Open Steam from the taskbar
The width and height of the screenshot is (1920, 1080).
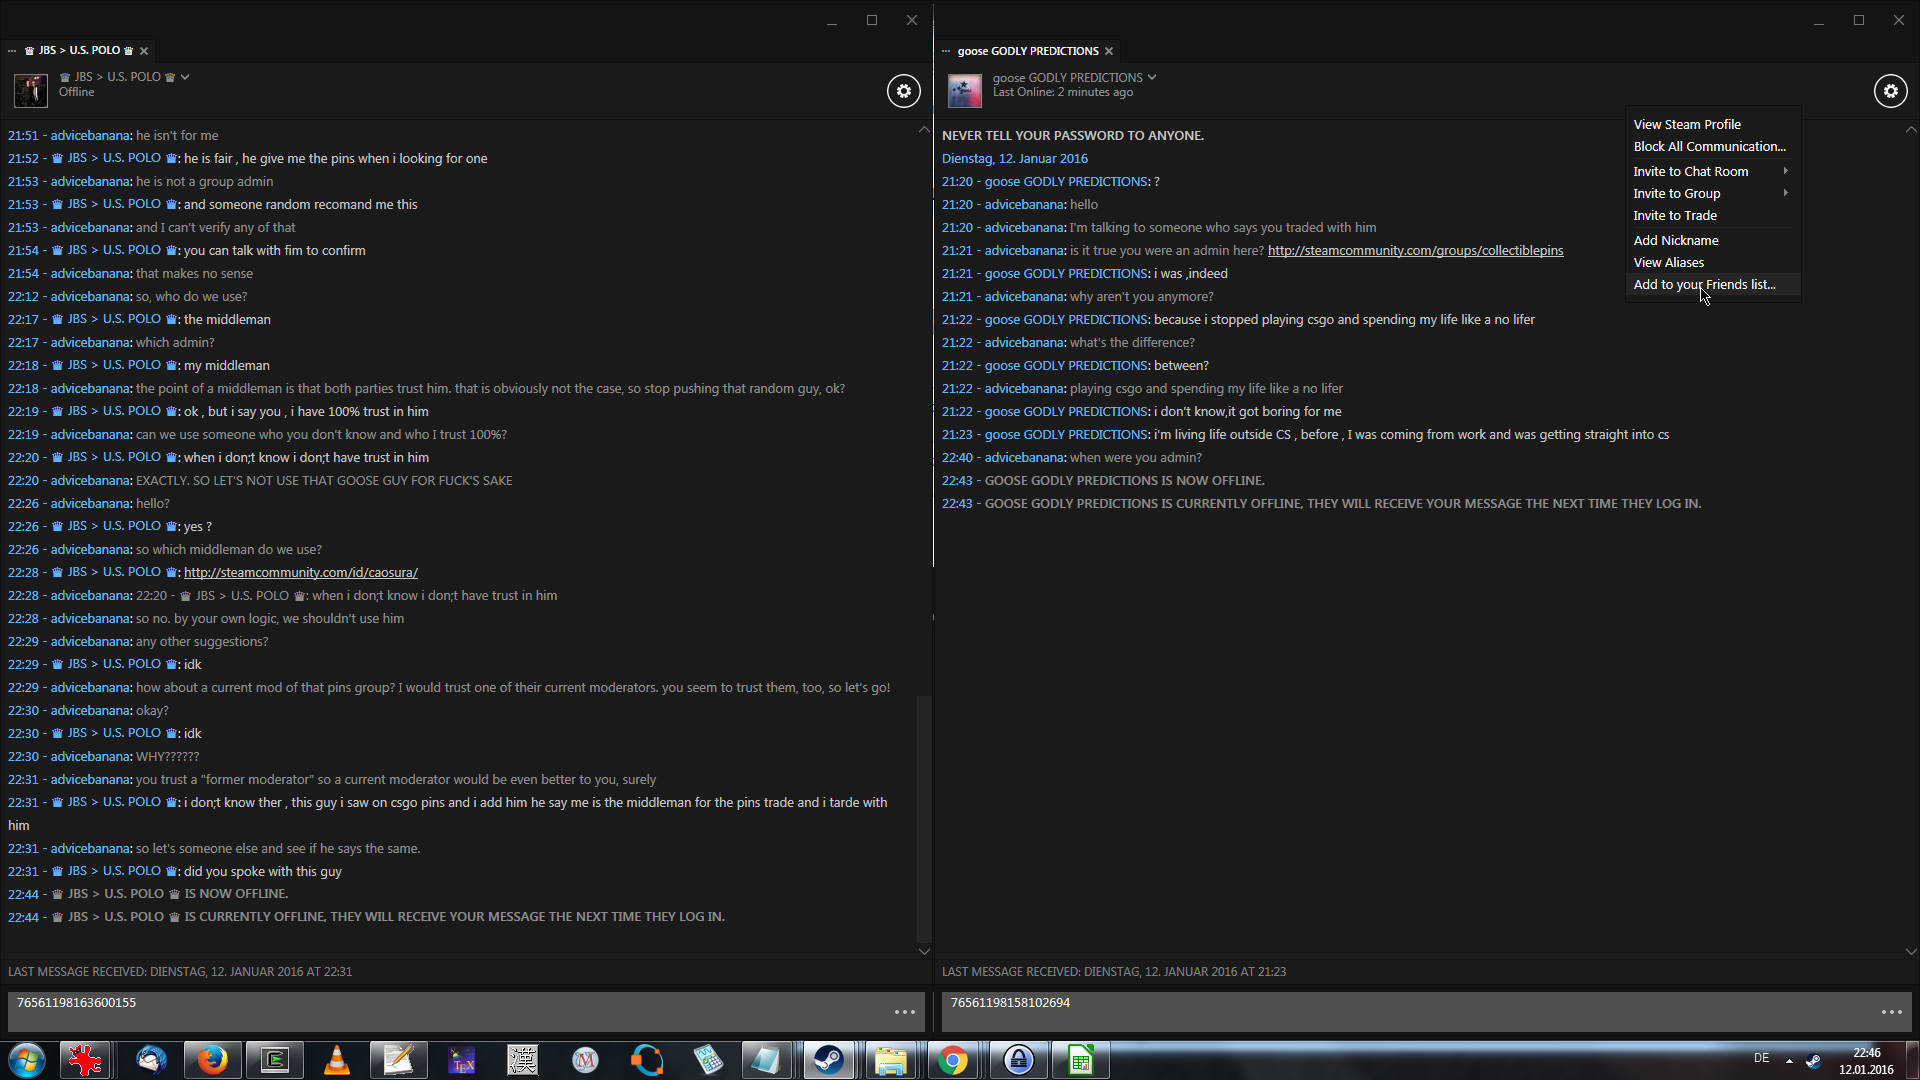click(x=828, y=1060)
